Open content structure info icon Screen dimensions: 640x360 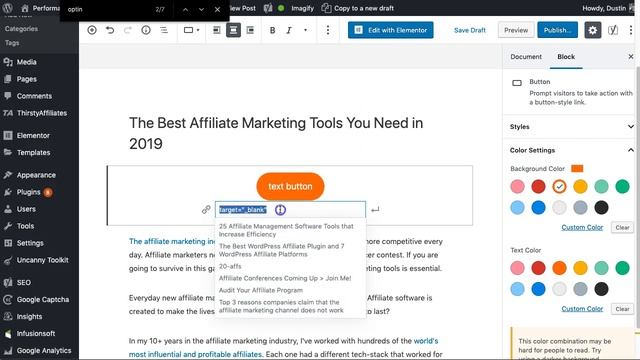[146, 30]
